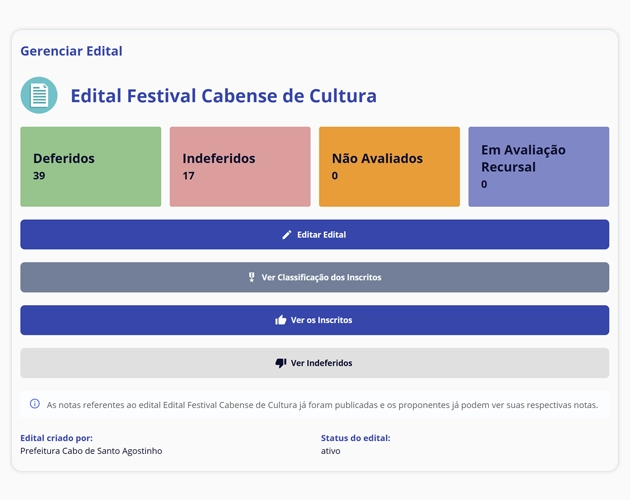Select the Em Avaliação Recursal card

click(x=538, y=167)
